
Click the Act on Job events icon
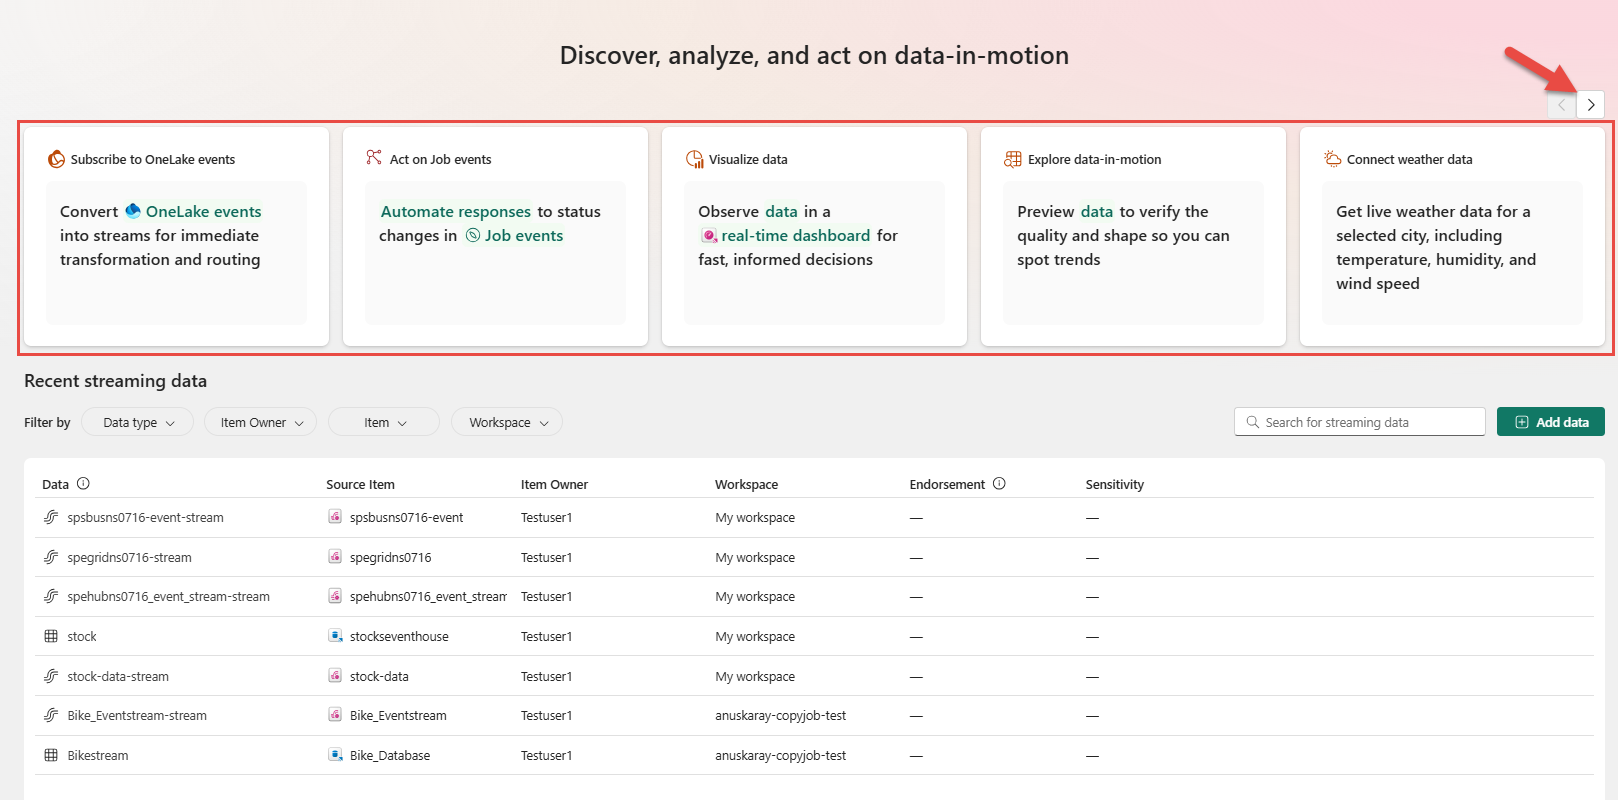(374, 158)
